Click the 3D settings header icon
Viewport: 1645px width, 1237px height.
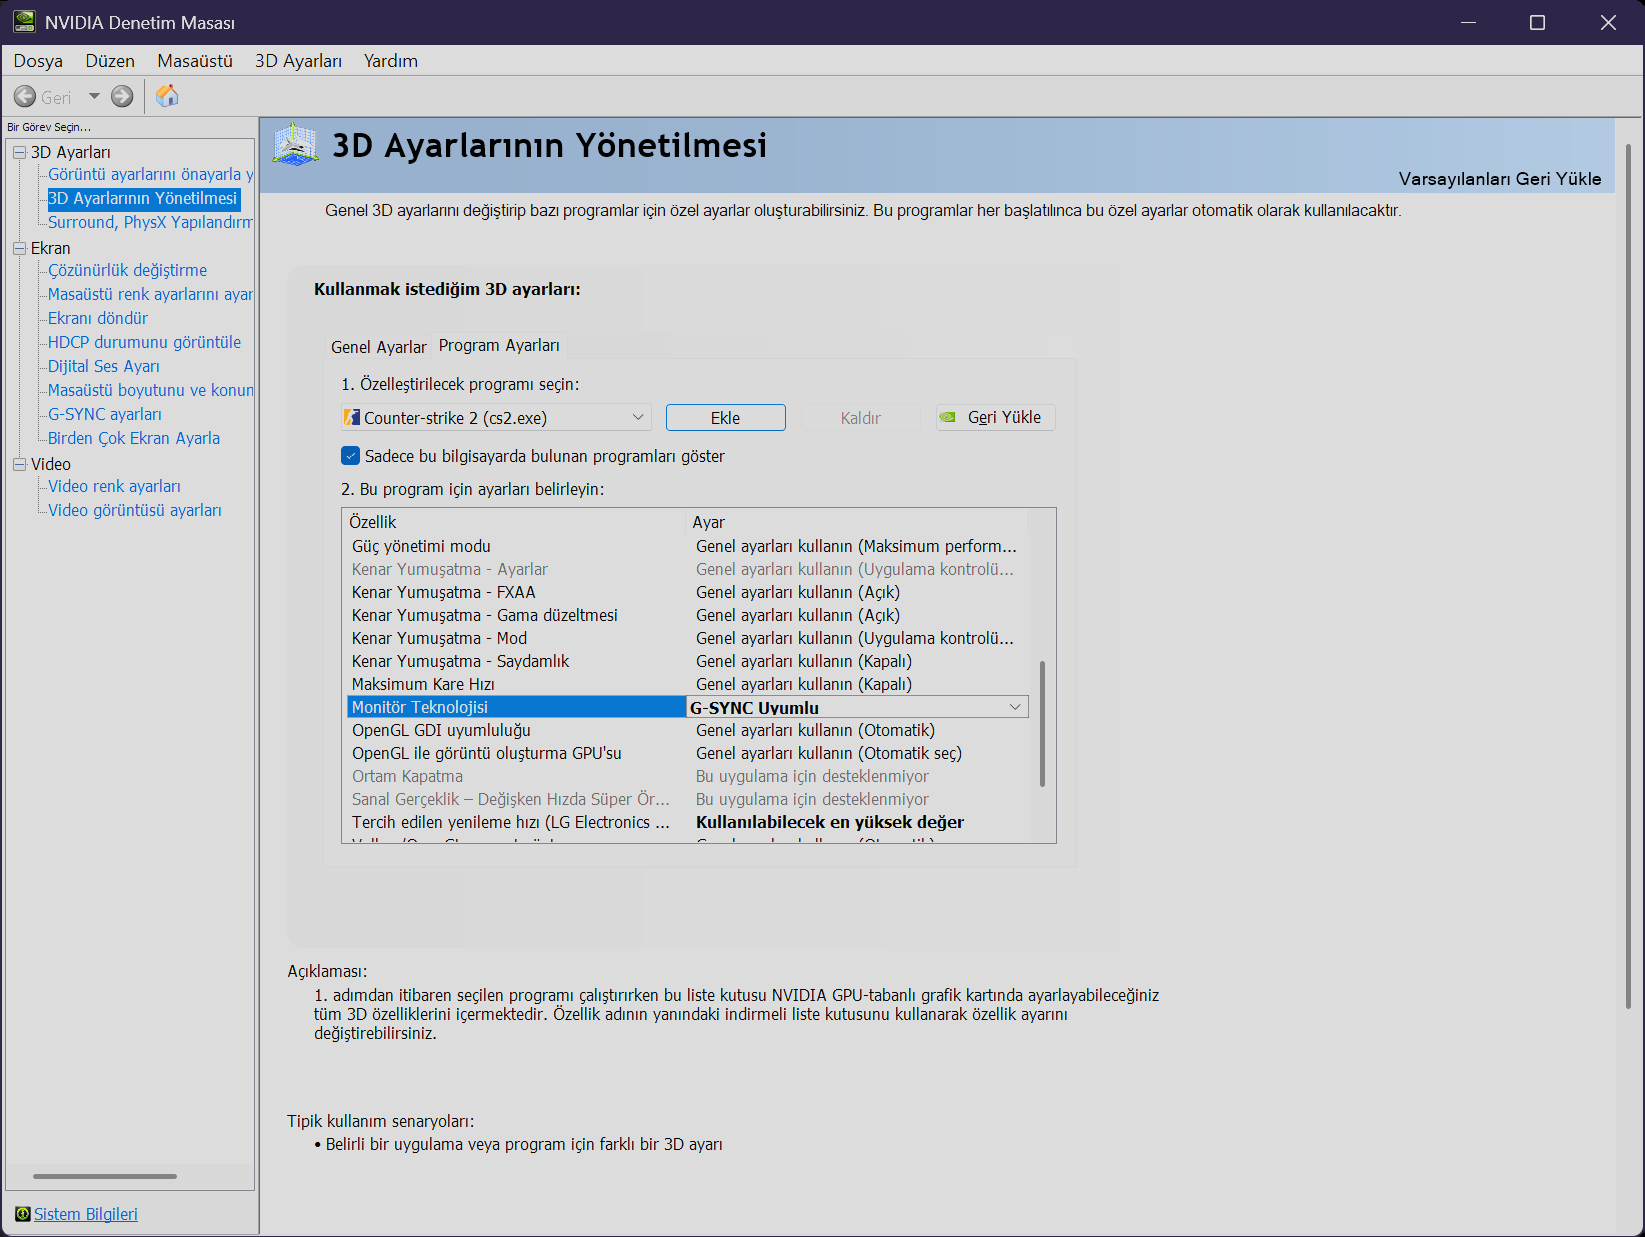coord(296,146)
